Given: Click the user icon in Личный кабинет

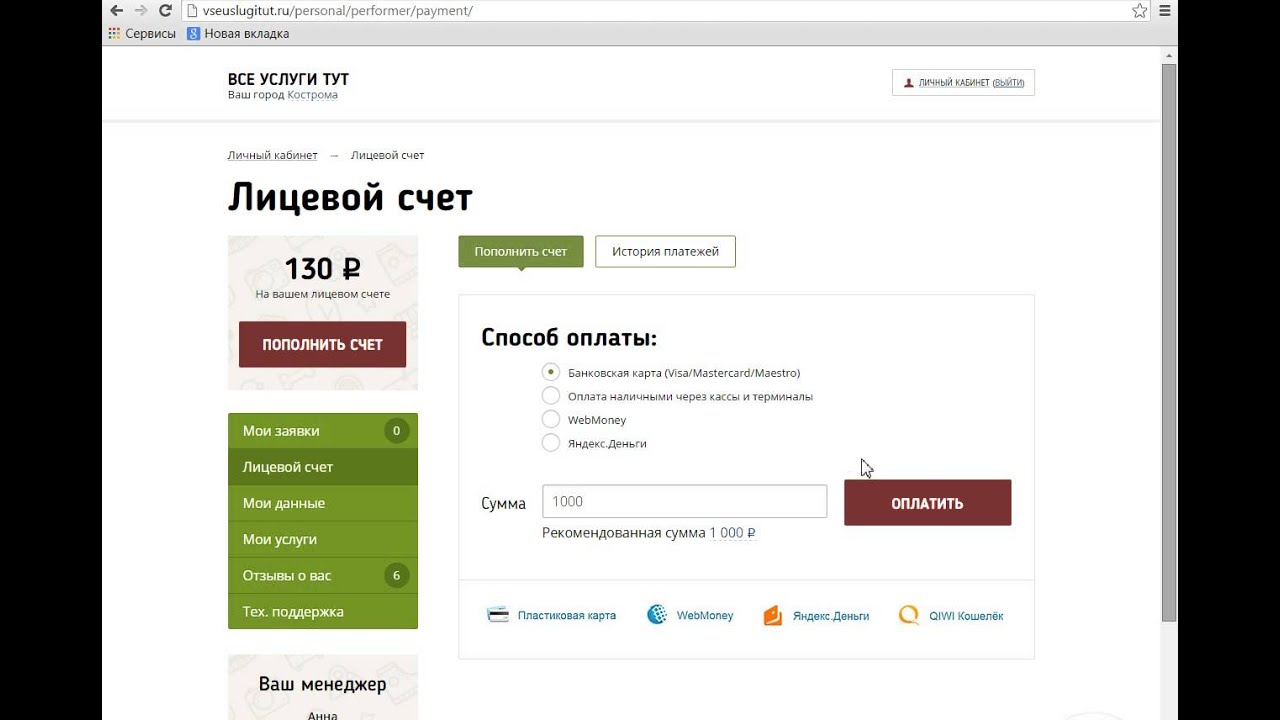Looking at the screenshot, I should (908, 83).
